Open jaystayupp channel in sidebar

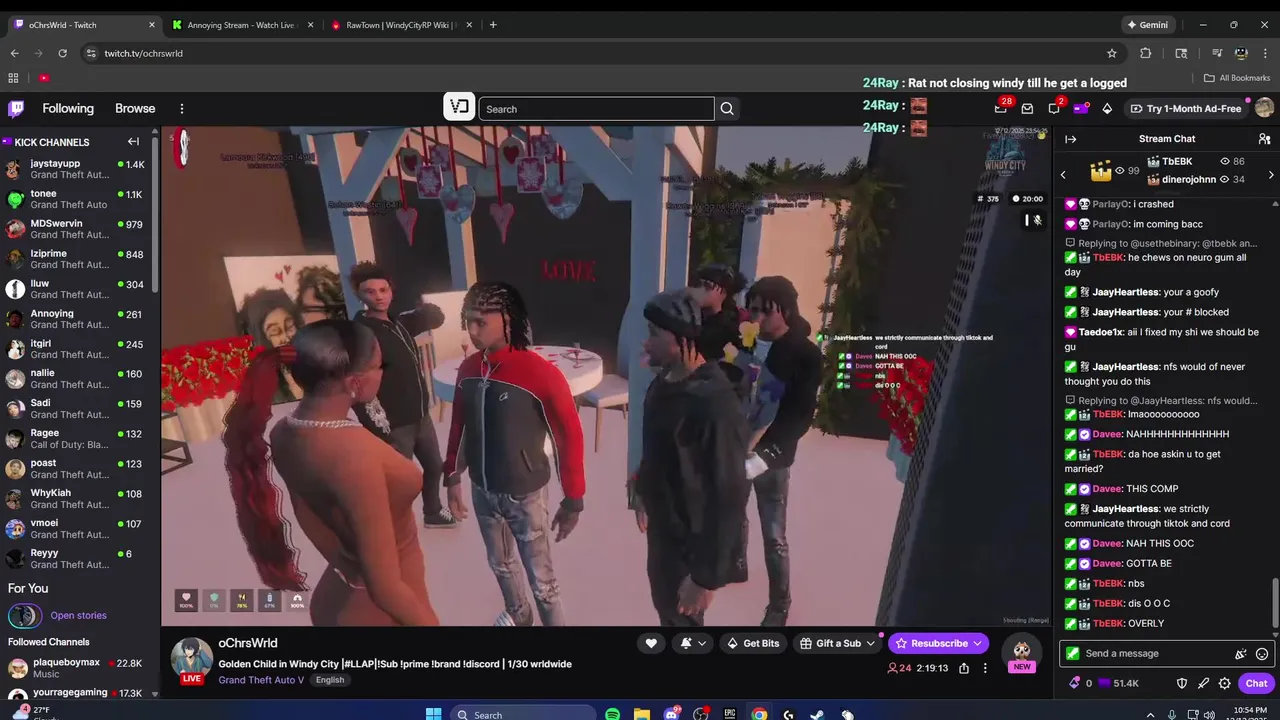pyautogui.click(x=76, y=170)
